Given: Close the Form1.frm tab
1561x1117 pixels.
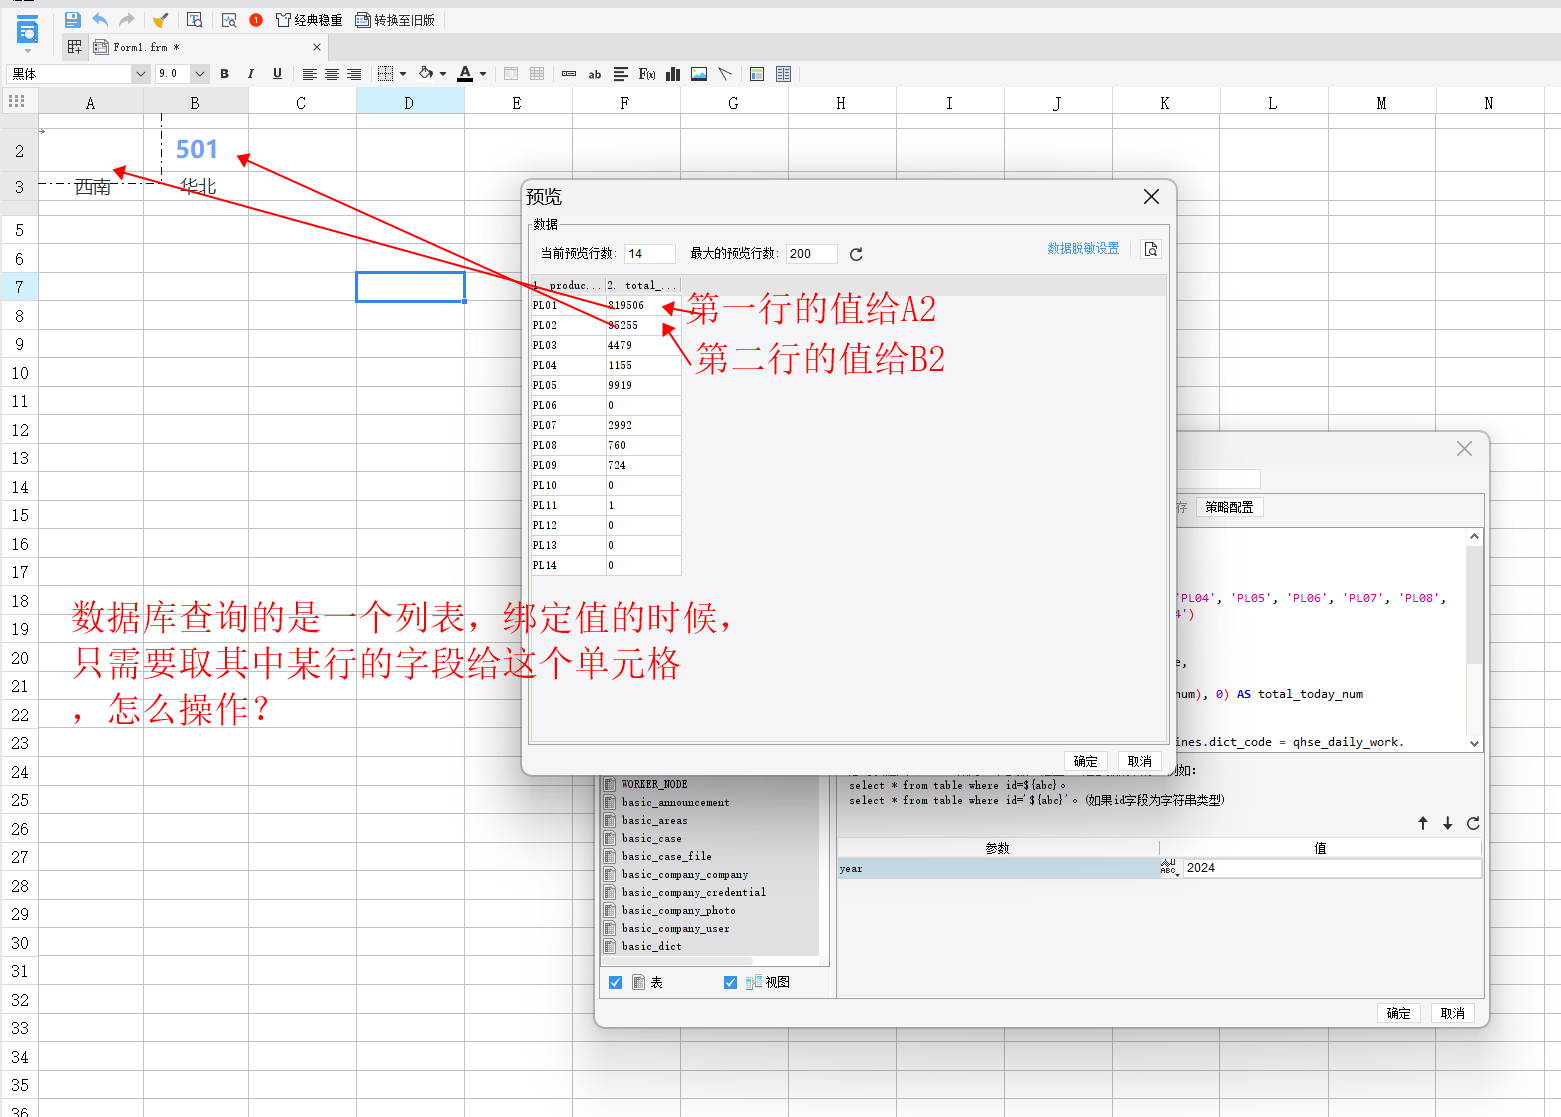Looking at the screenshot, I should click(x=317, y=47).
